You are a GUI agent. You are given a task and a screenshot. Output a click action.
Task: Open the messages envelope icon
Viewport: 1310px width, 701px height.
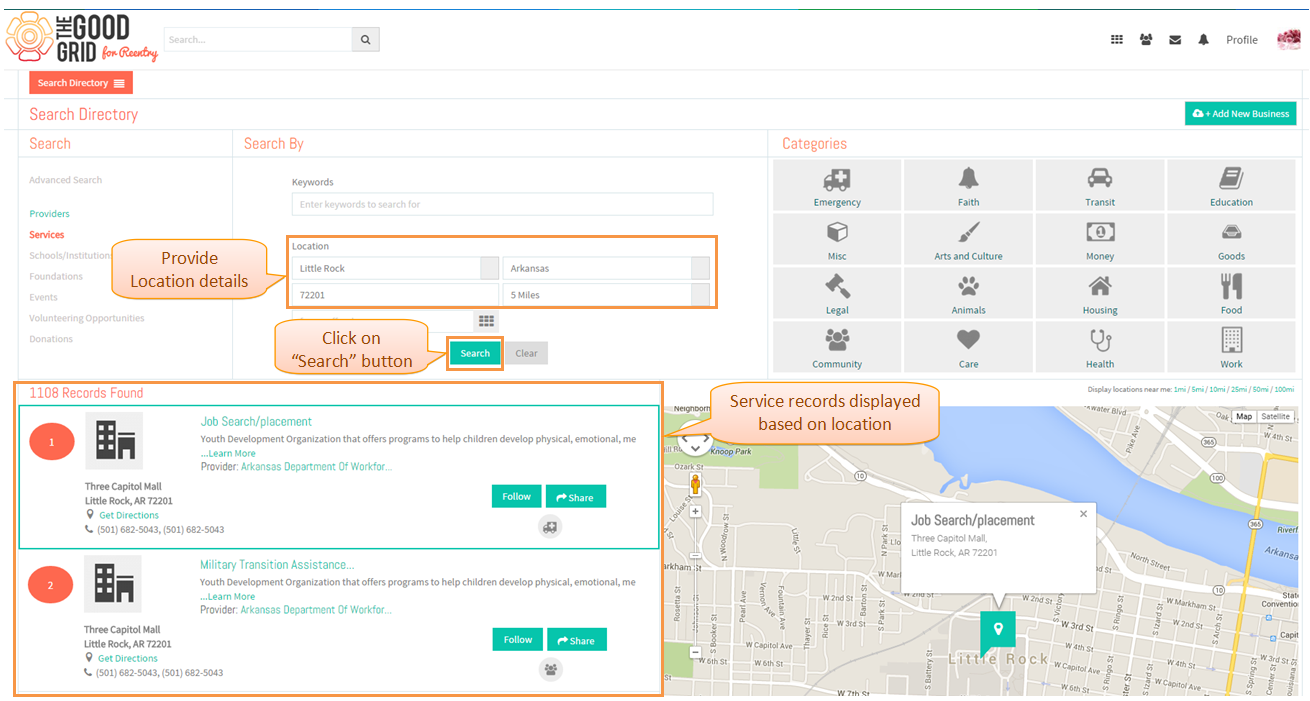(x=1175, y=40)
